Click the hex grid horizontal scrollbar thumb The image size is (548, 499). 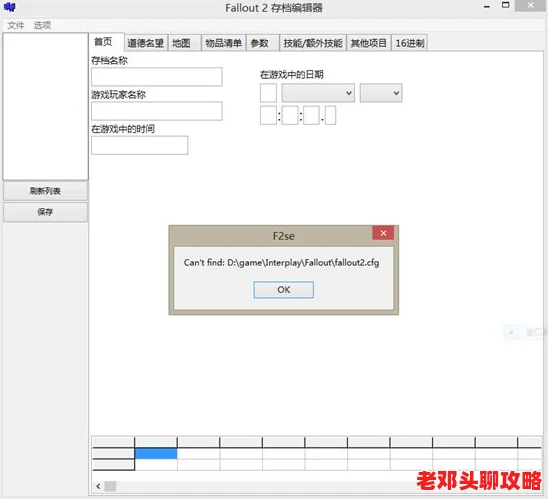coord(110,486)
